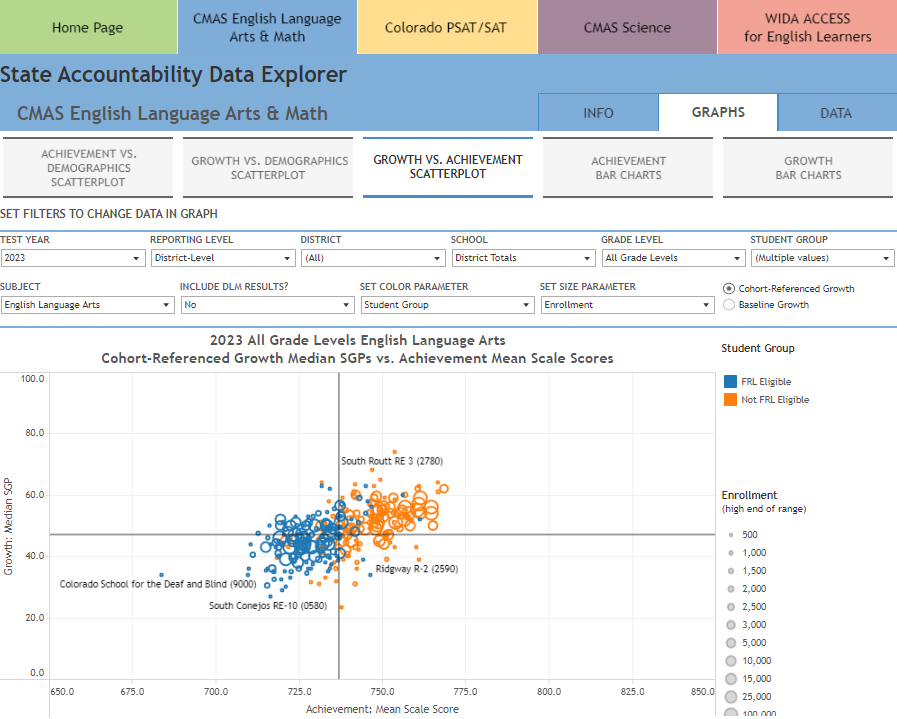Screen dimensions: 897x719
Task: Open the Grade Level dropdown
Action: 671,258
